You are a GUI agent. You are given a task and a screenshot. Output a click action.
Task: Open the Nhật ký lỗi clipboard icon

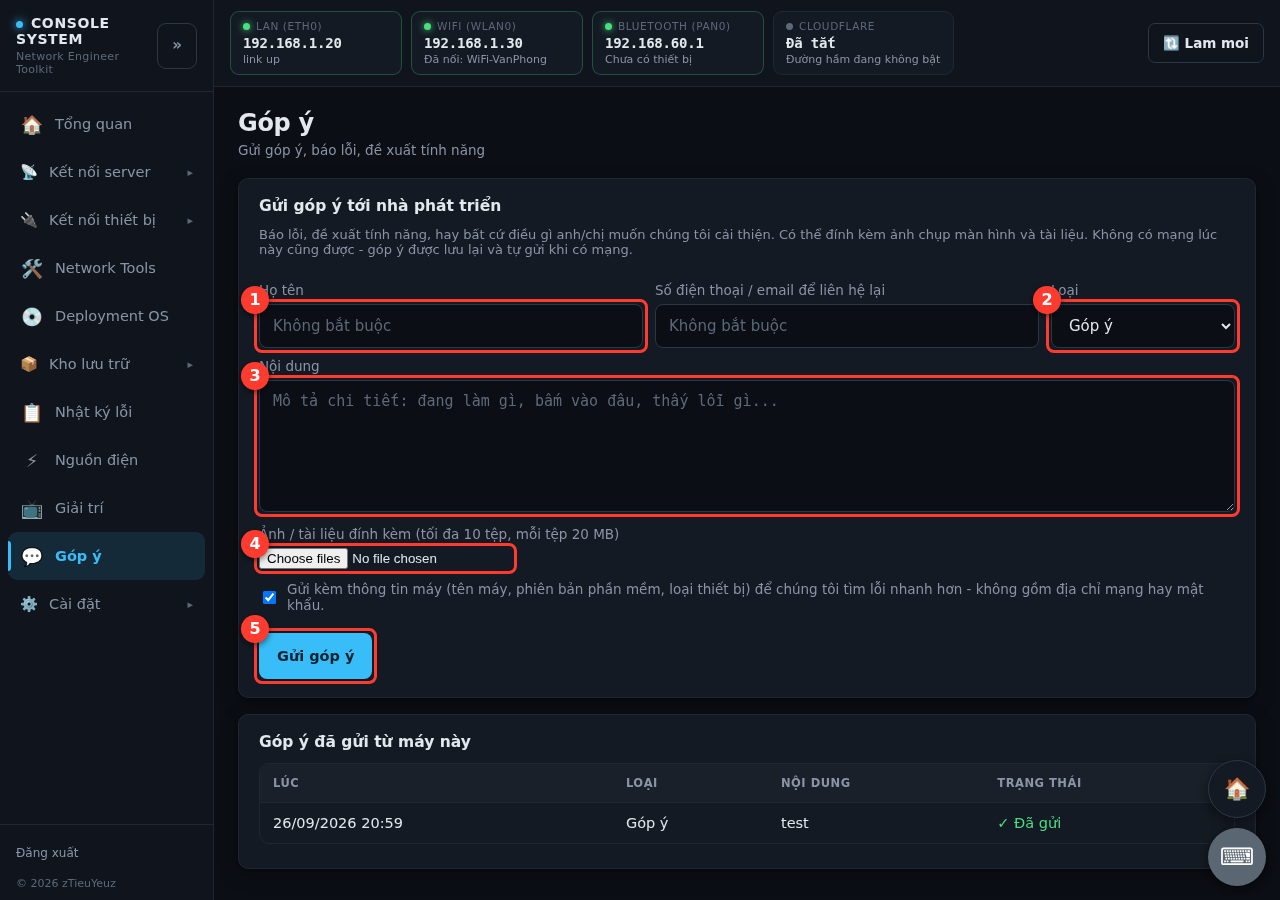[32, 413]
